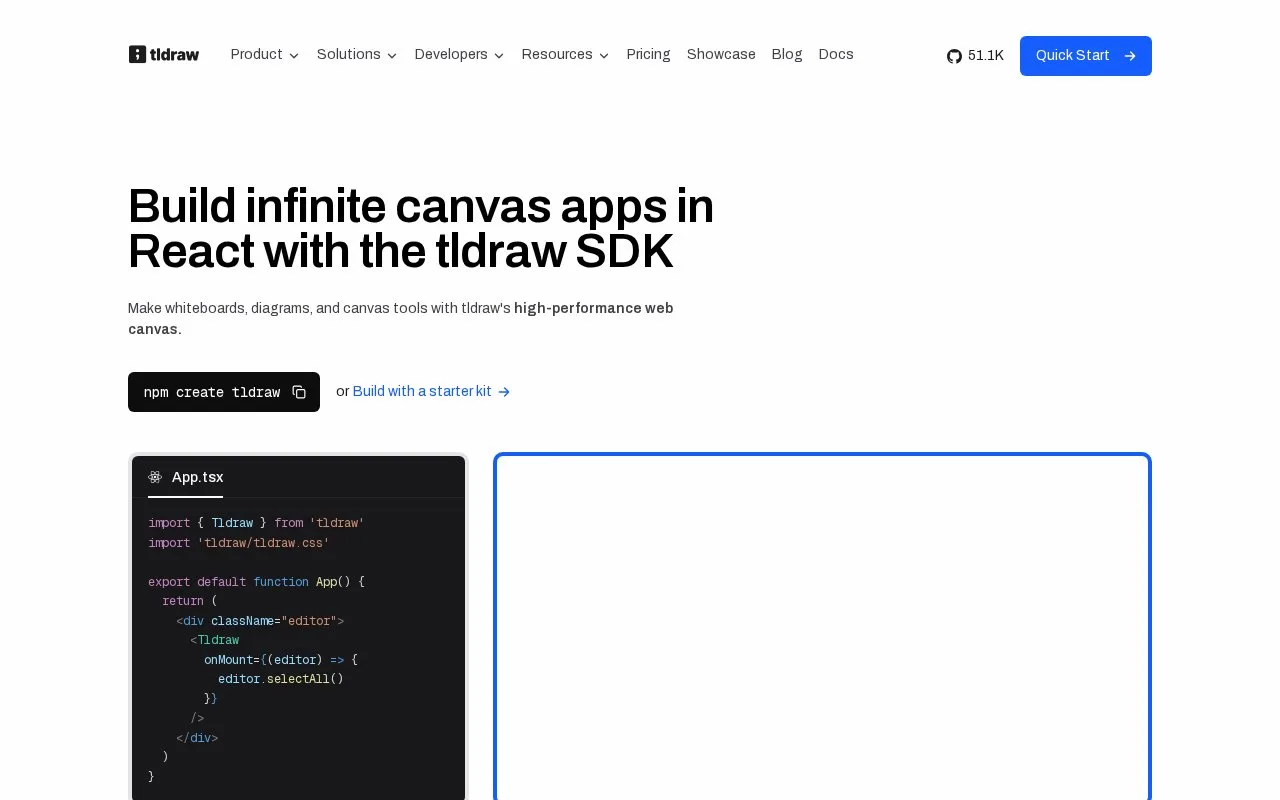This screenshot has height=800, width=1280.
Task: Click the editor.selectAll() code line
Action: click(x=281, y=679)
